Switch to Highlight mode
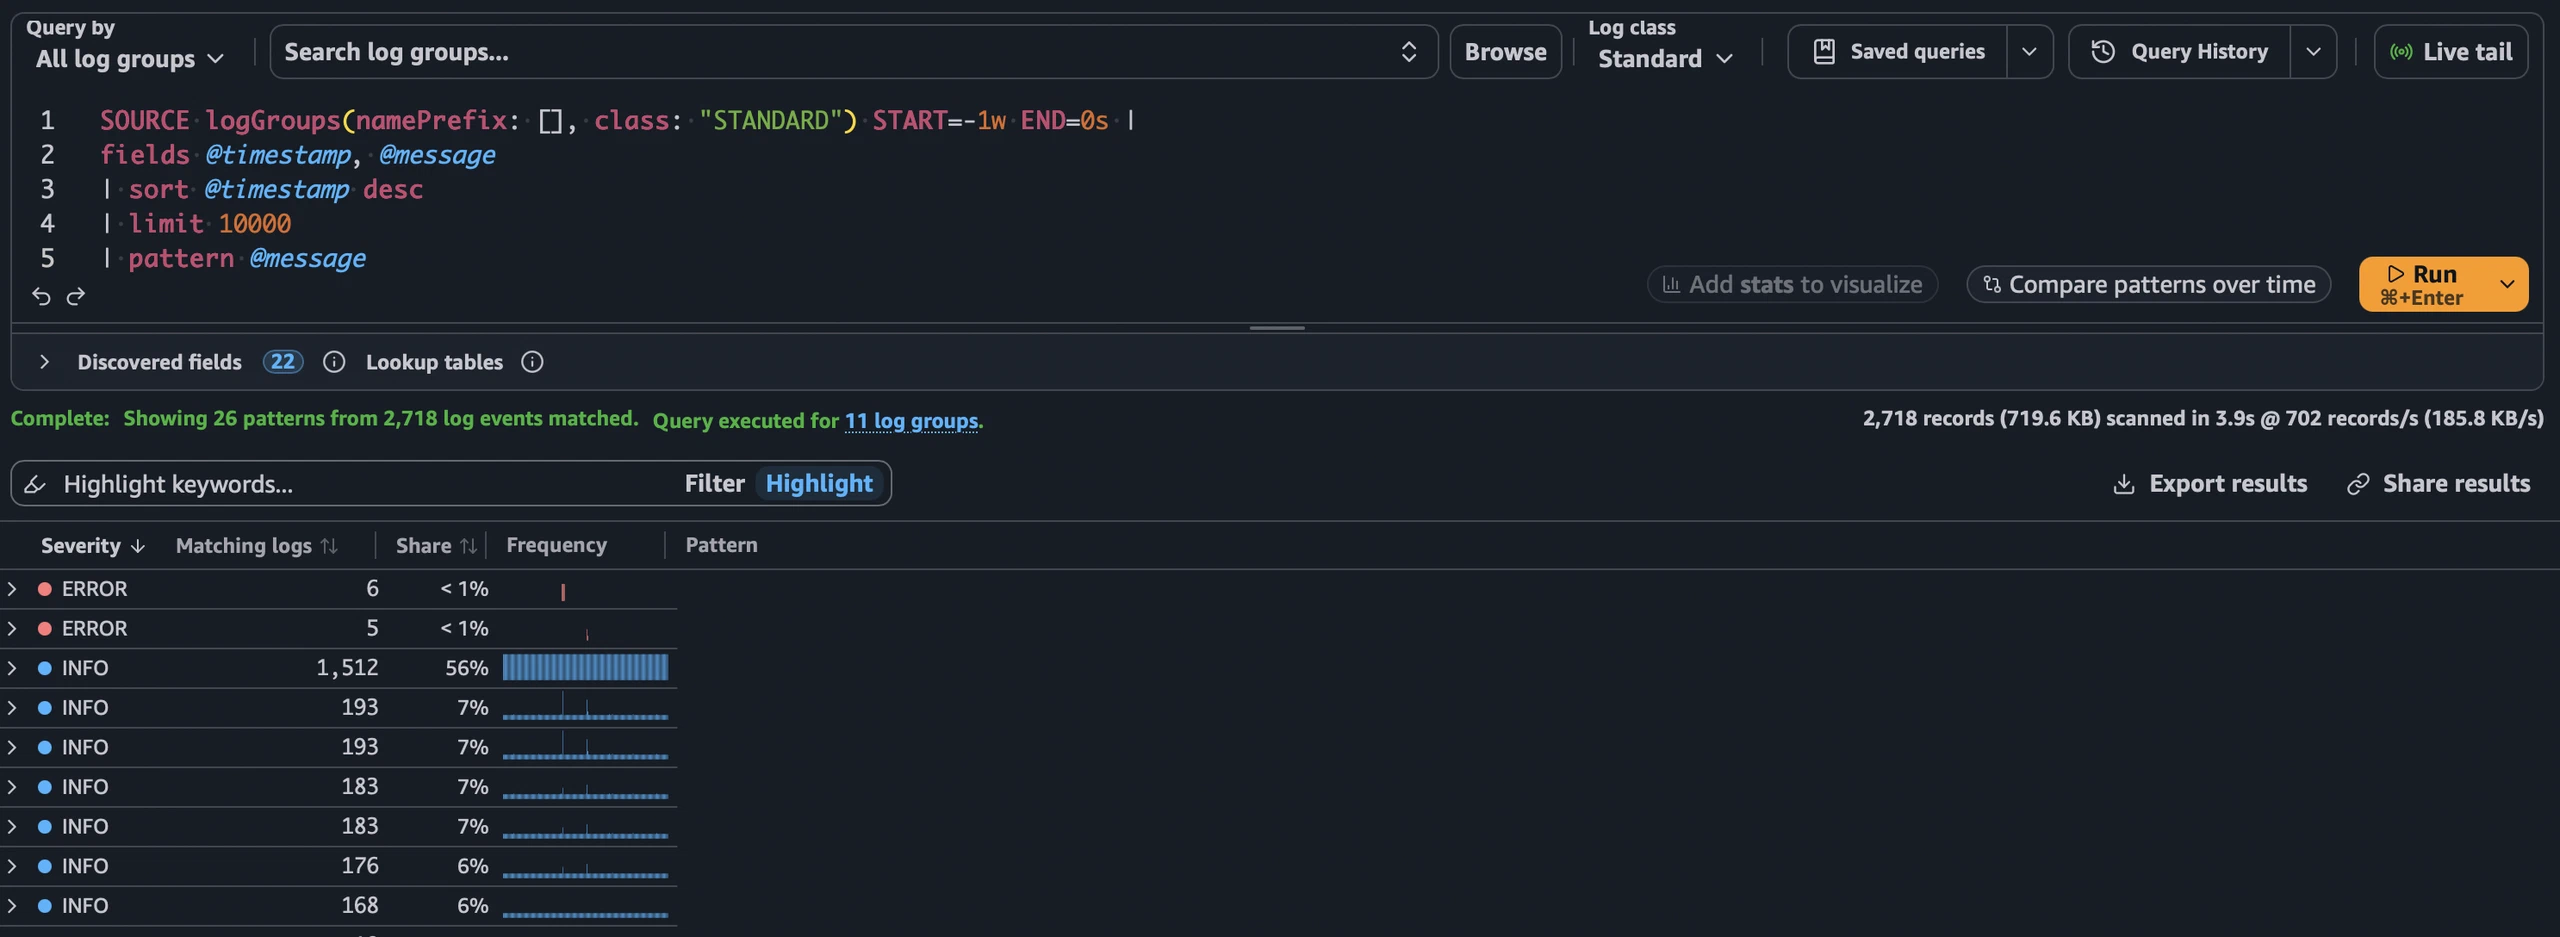Image resolution: width=2560 pixels, height=937 pixels. pyautogui.click(x=819, y=484)
